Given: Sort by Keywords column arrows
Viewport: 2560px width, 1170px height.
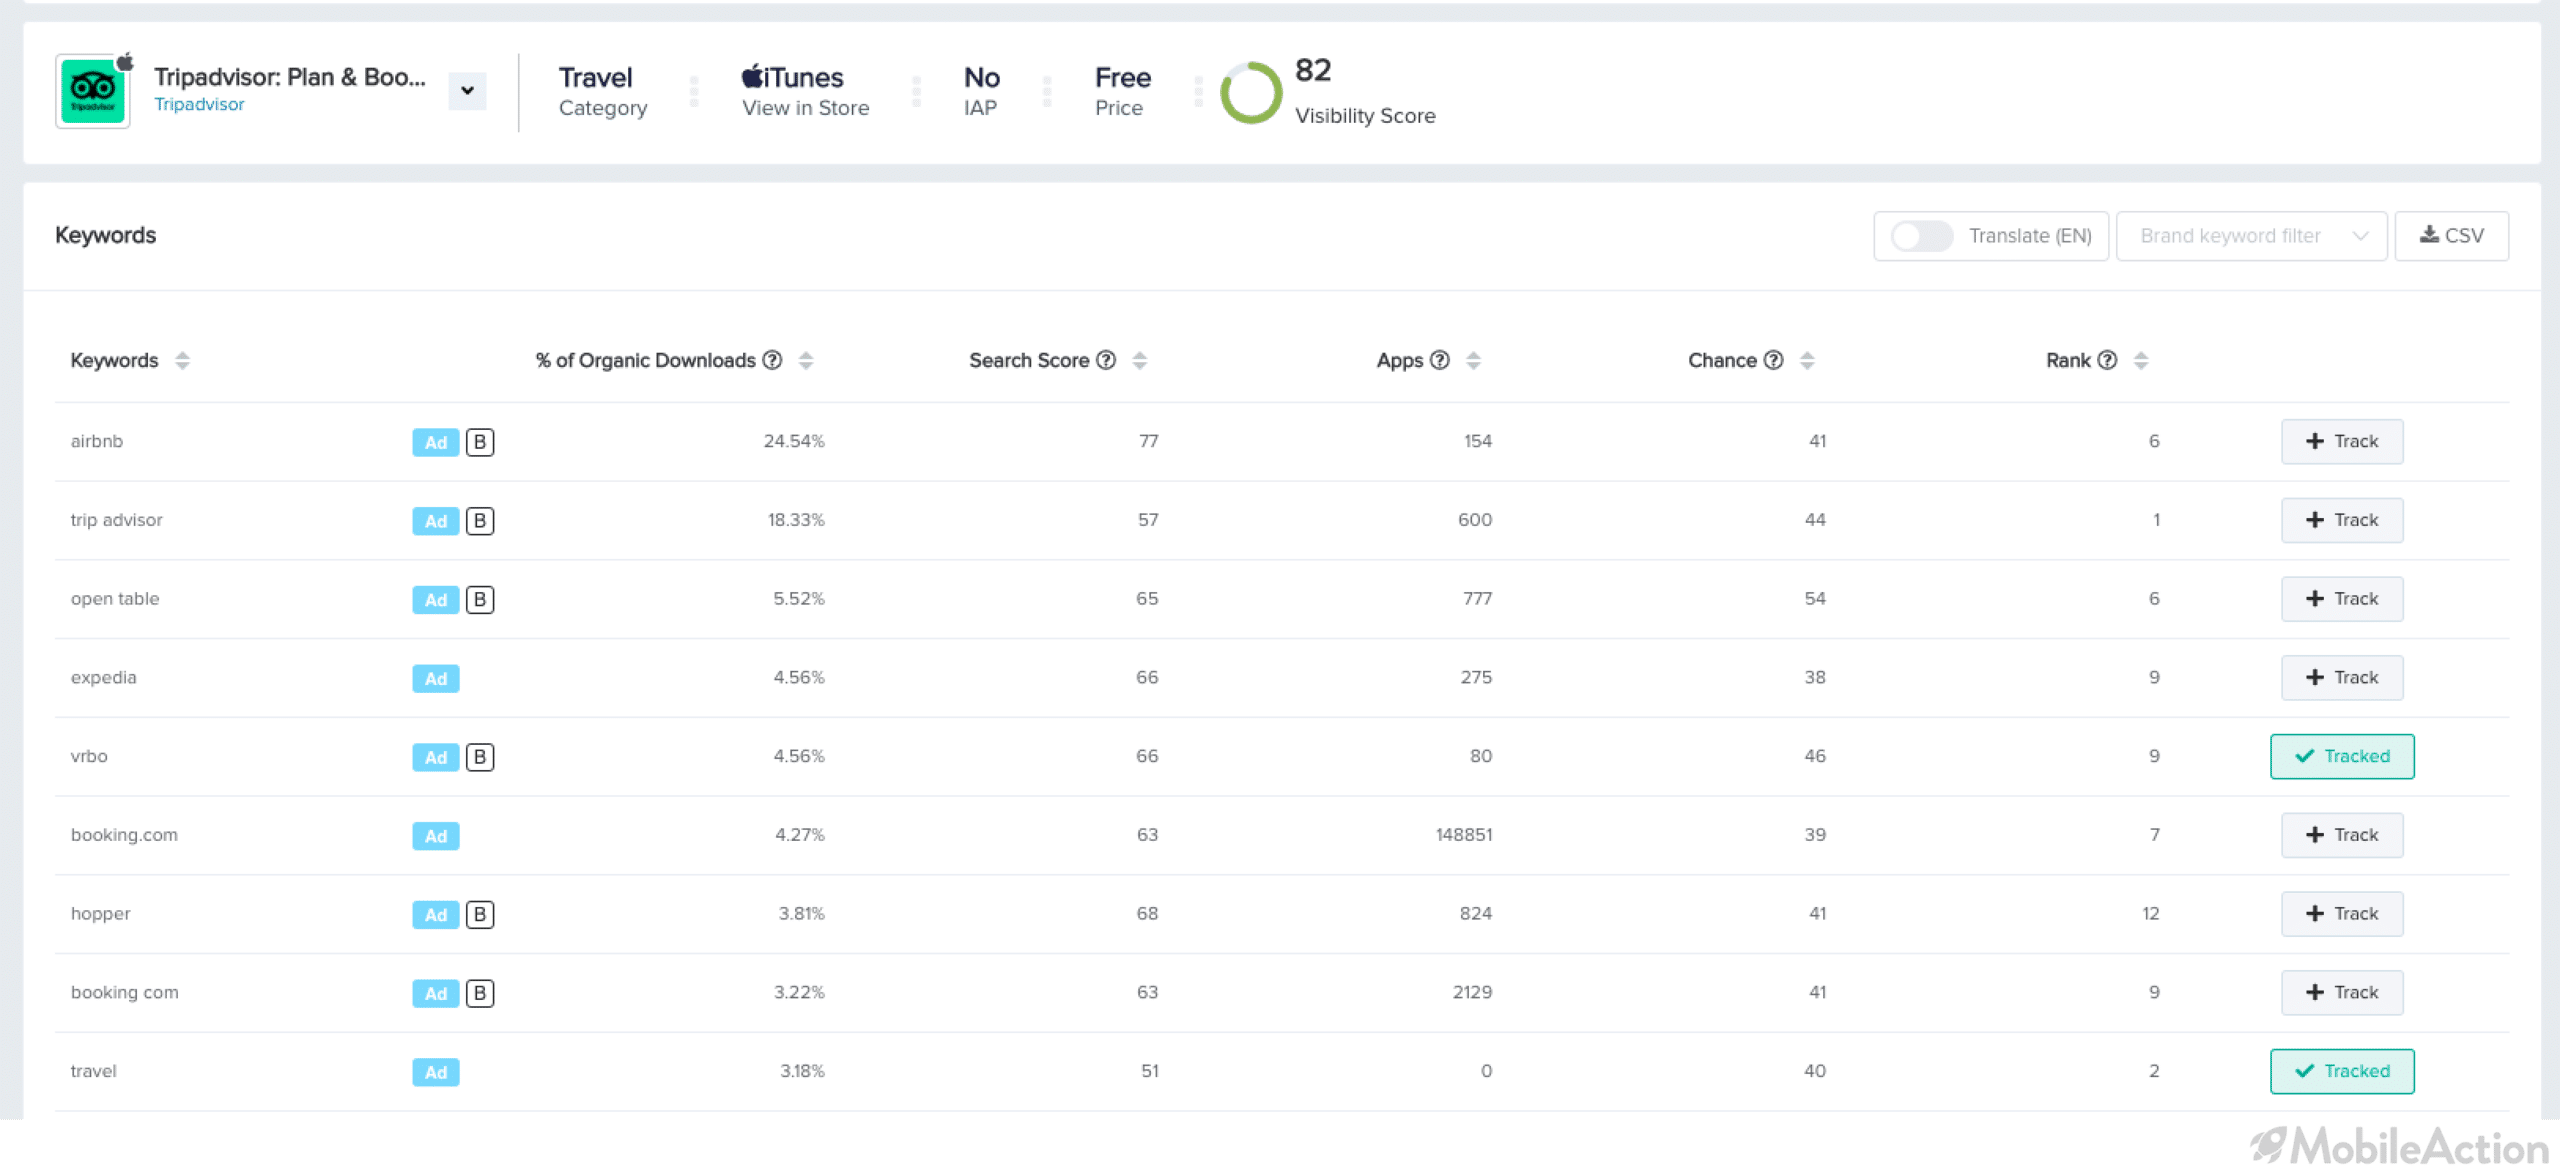Looking at the screenshot, I should point(182,360).
